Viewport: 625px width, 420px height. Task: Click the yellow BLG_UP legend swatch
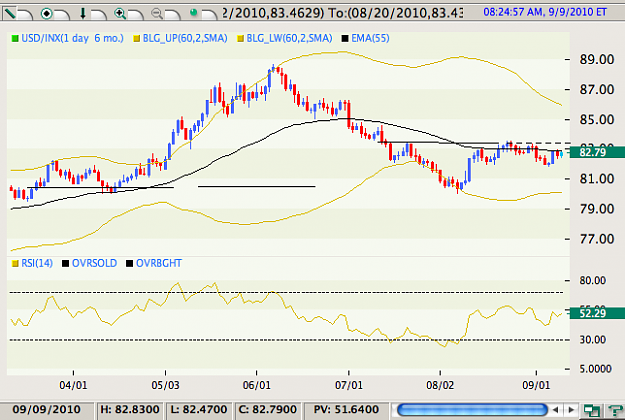pyautogui.click(x=137, y=39)
